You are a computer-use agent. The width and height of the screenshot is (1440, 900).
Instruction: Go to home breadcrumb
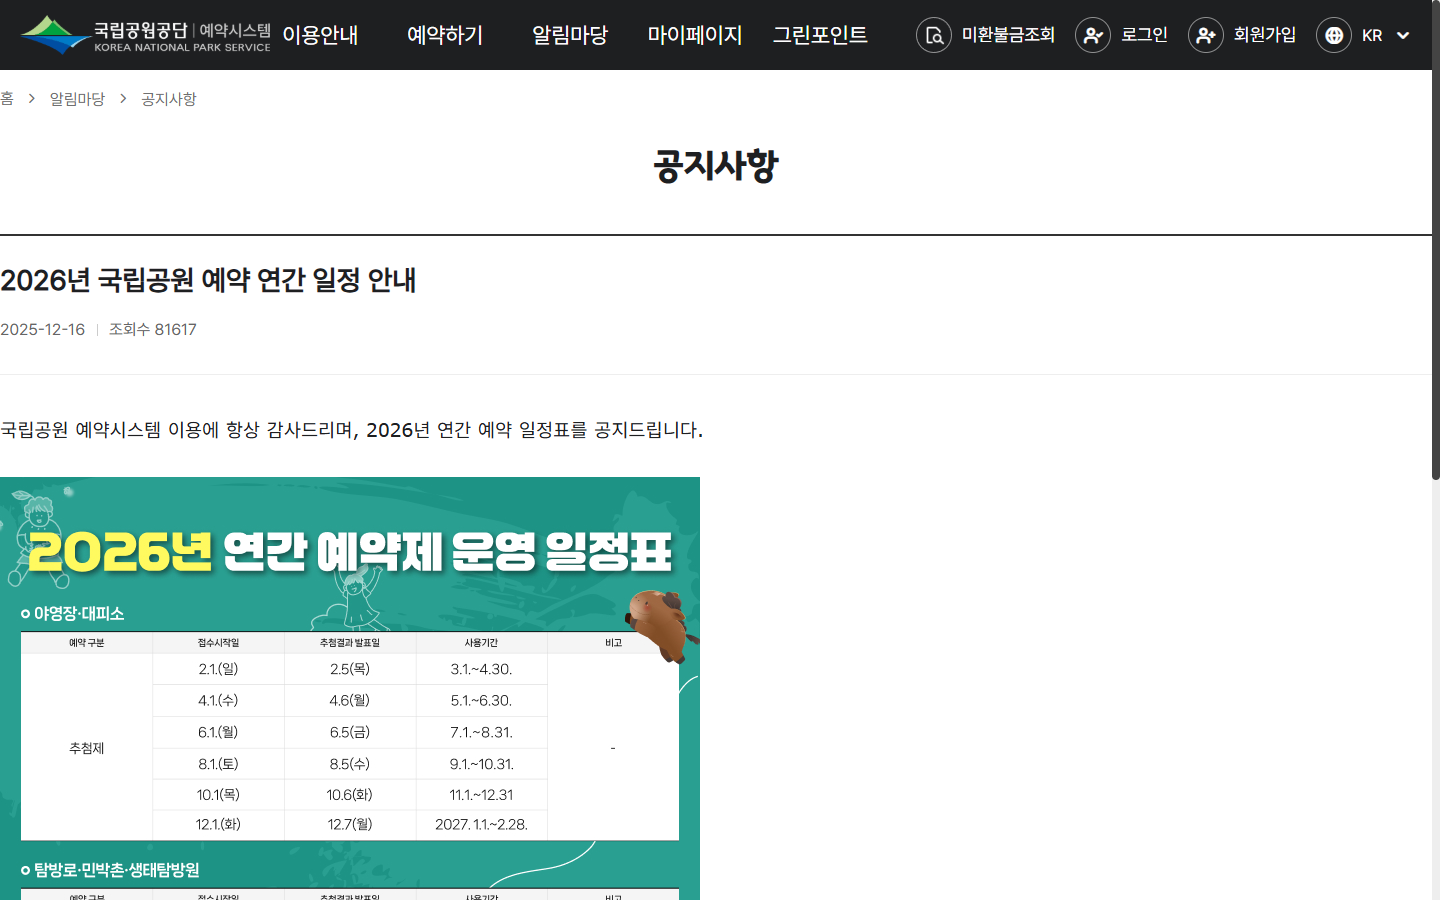(x=7, y=99)
